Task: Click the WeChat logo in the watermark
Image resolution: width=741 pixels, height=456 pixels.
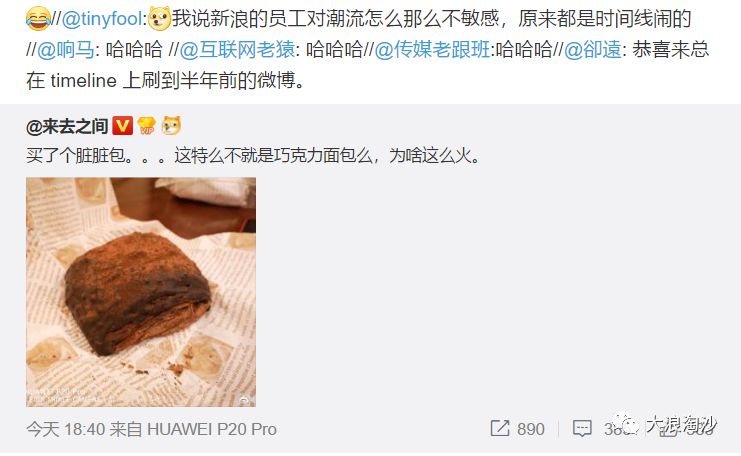Action: pos(626,425)
